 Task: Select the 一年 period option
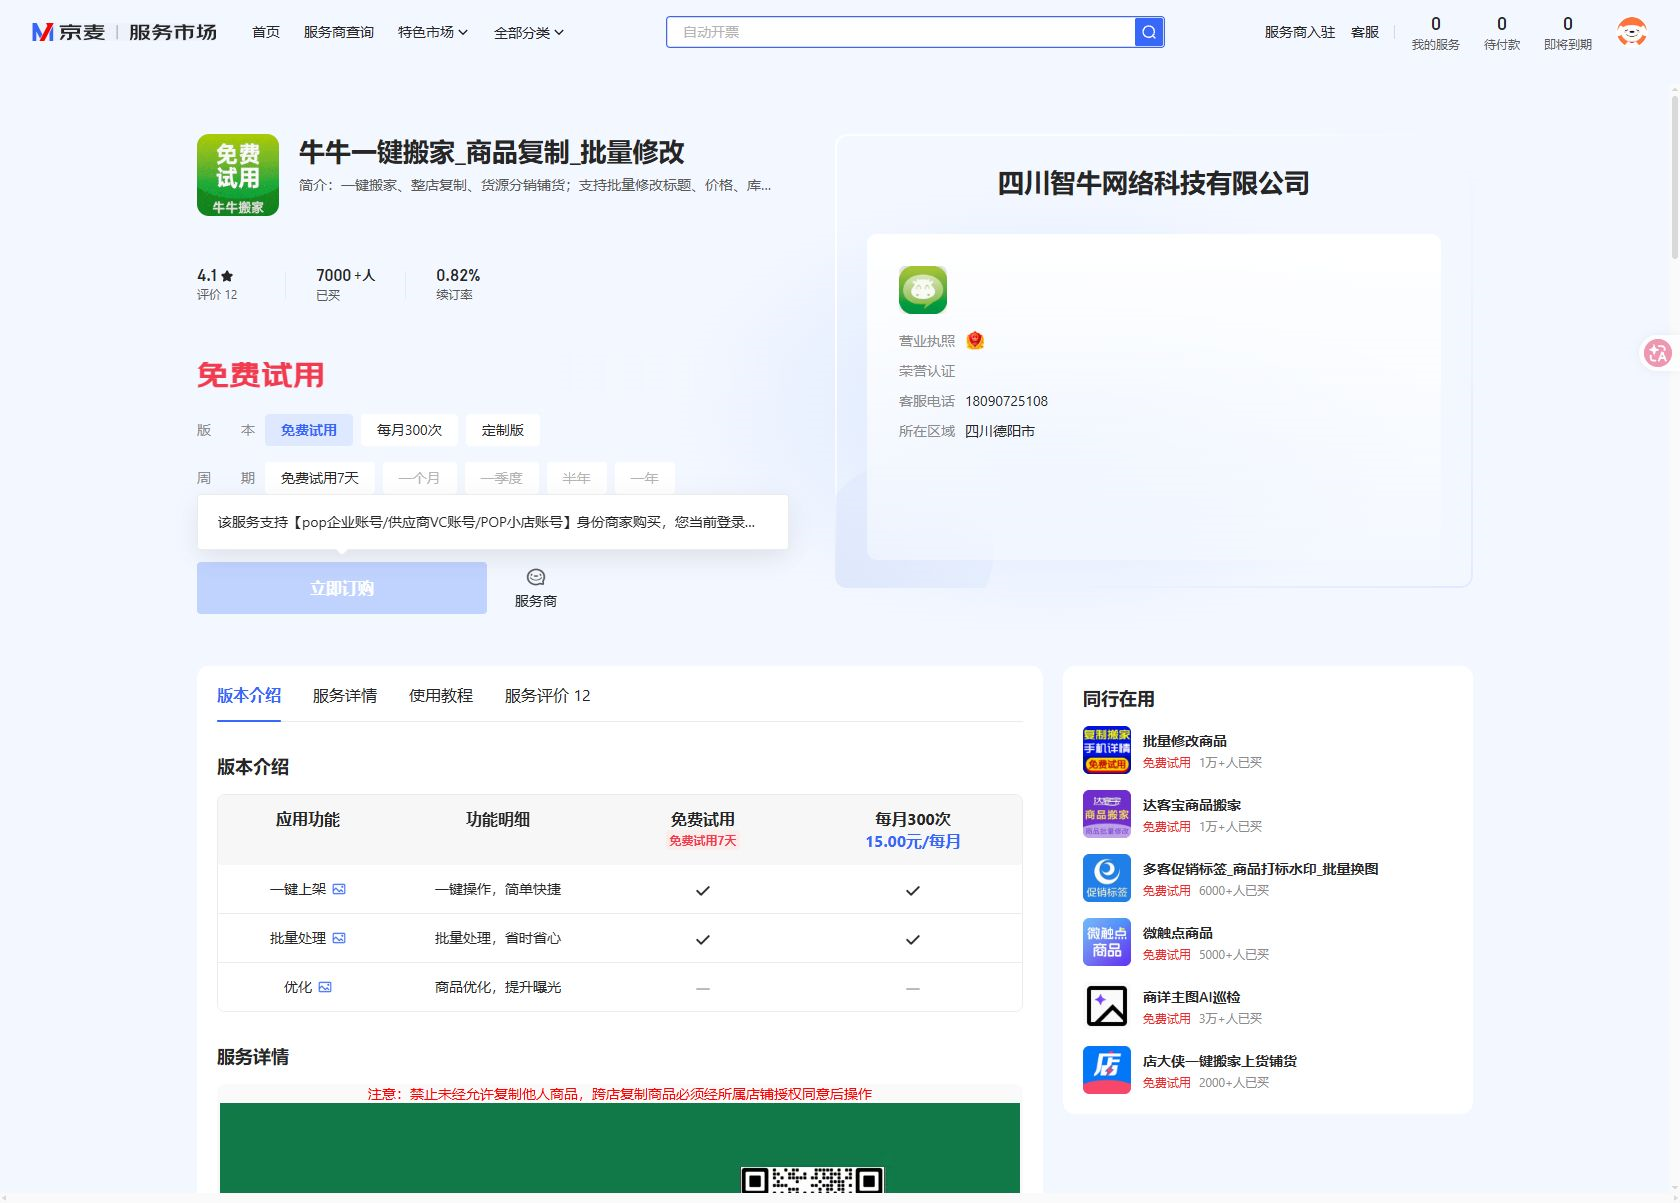point(645,478)
